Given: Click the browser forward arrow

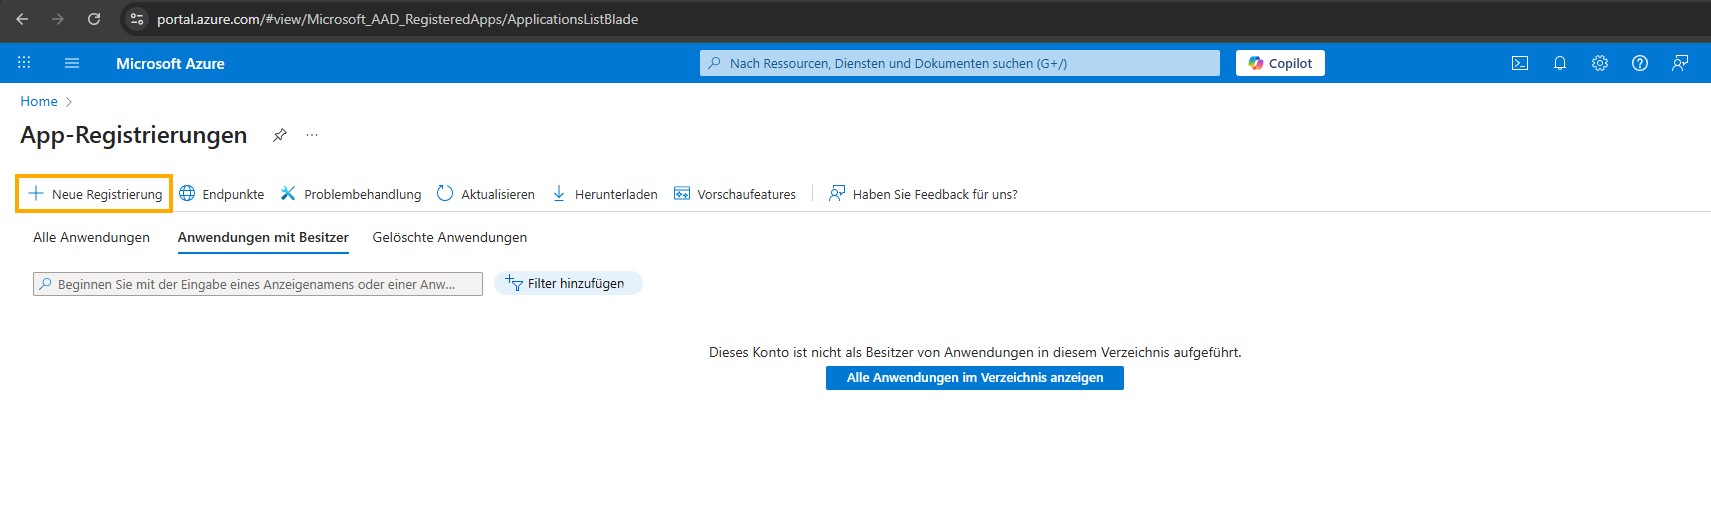Looking at the screenshot, I should click(x=58, y=19).
